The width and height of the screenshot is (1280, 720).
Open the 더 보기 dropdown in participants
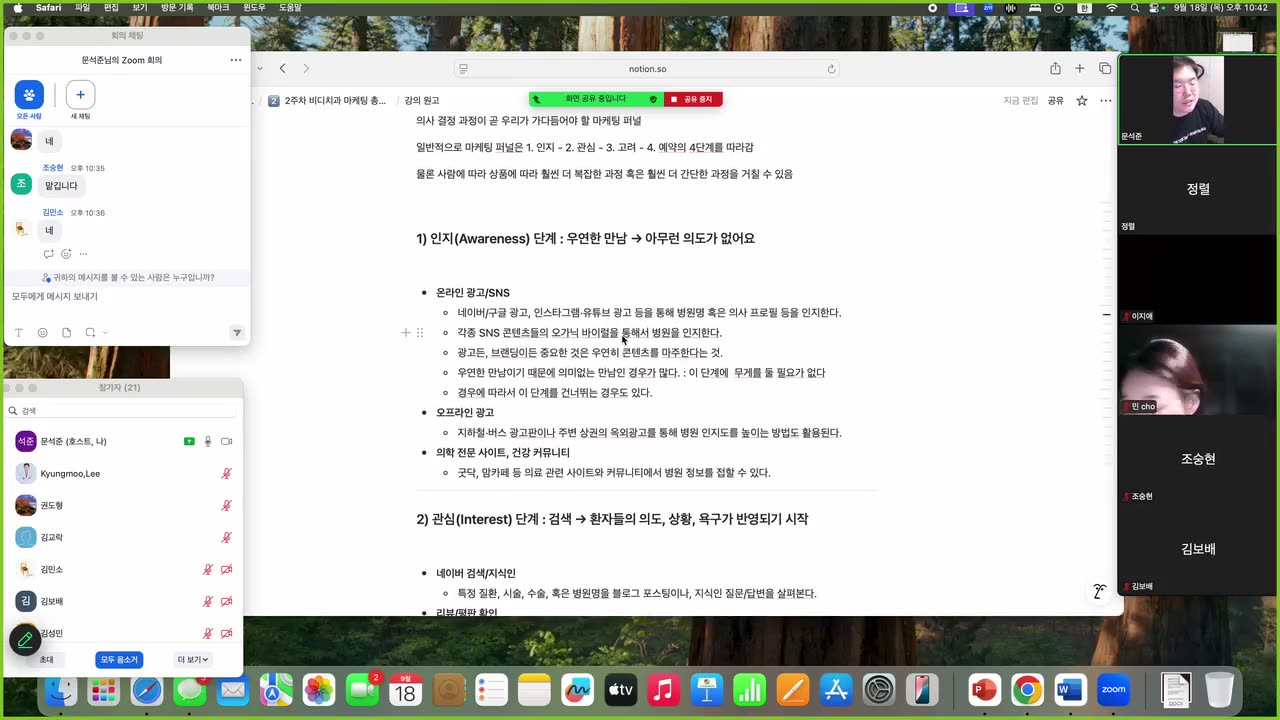tap(193, 660)
